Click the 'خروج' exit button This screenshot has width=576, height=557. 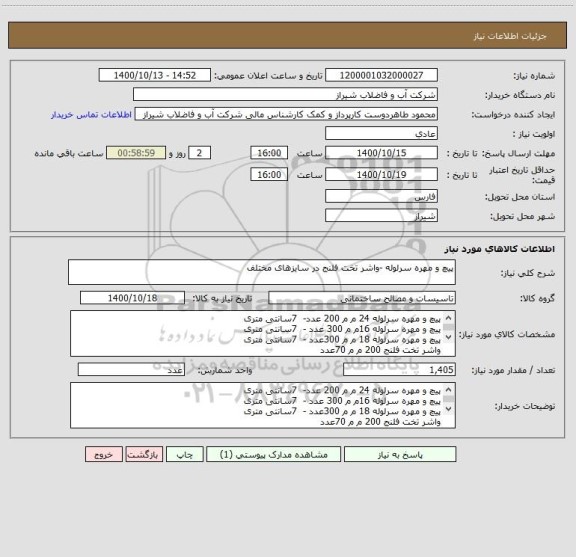(x=104, y=454)
